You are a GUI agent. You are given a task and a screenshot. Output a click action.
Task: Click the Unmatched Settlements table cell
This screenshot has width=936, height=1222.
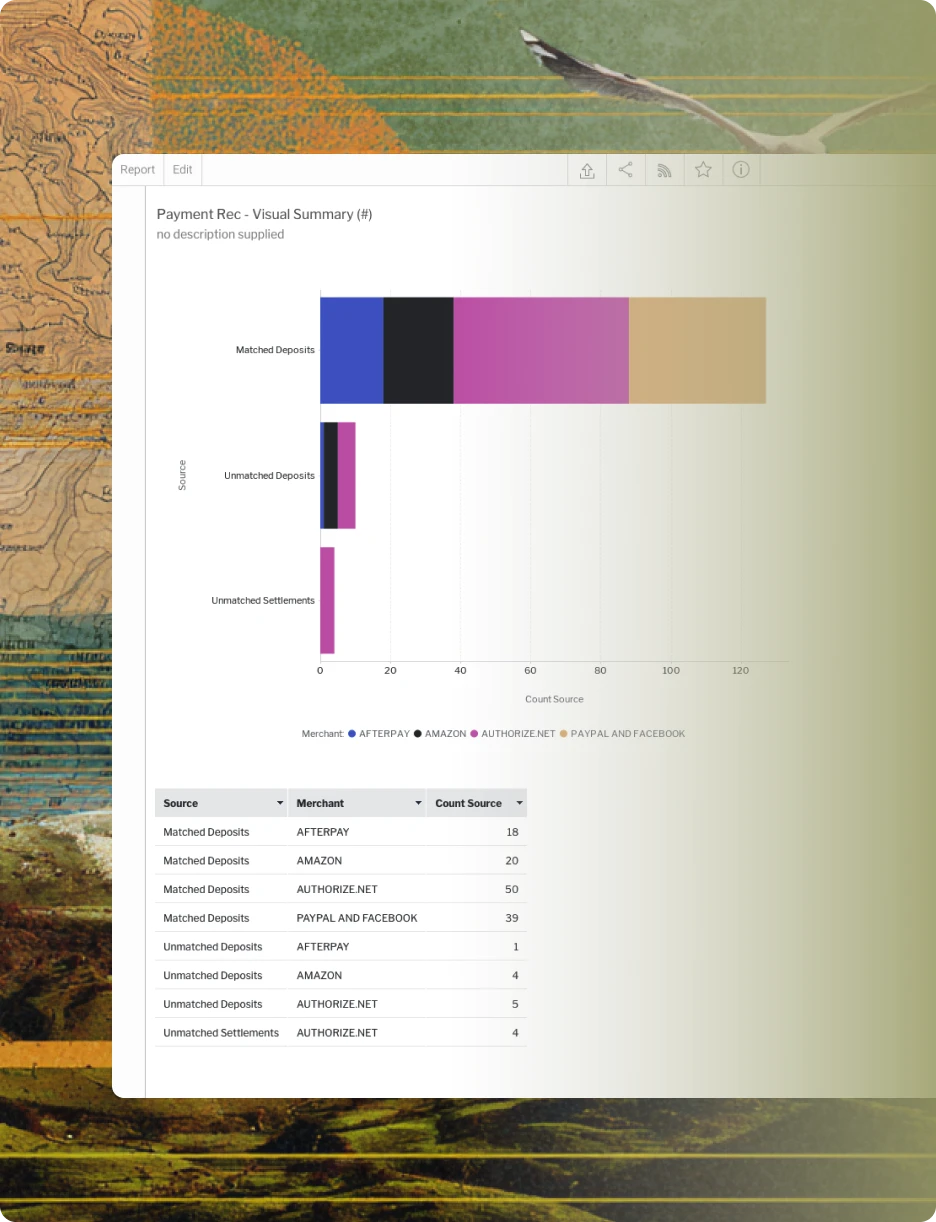pyautogui.click(x=221, y=1033)
